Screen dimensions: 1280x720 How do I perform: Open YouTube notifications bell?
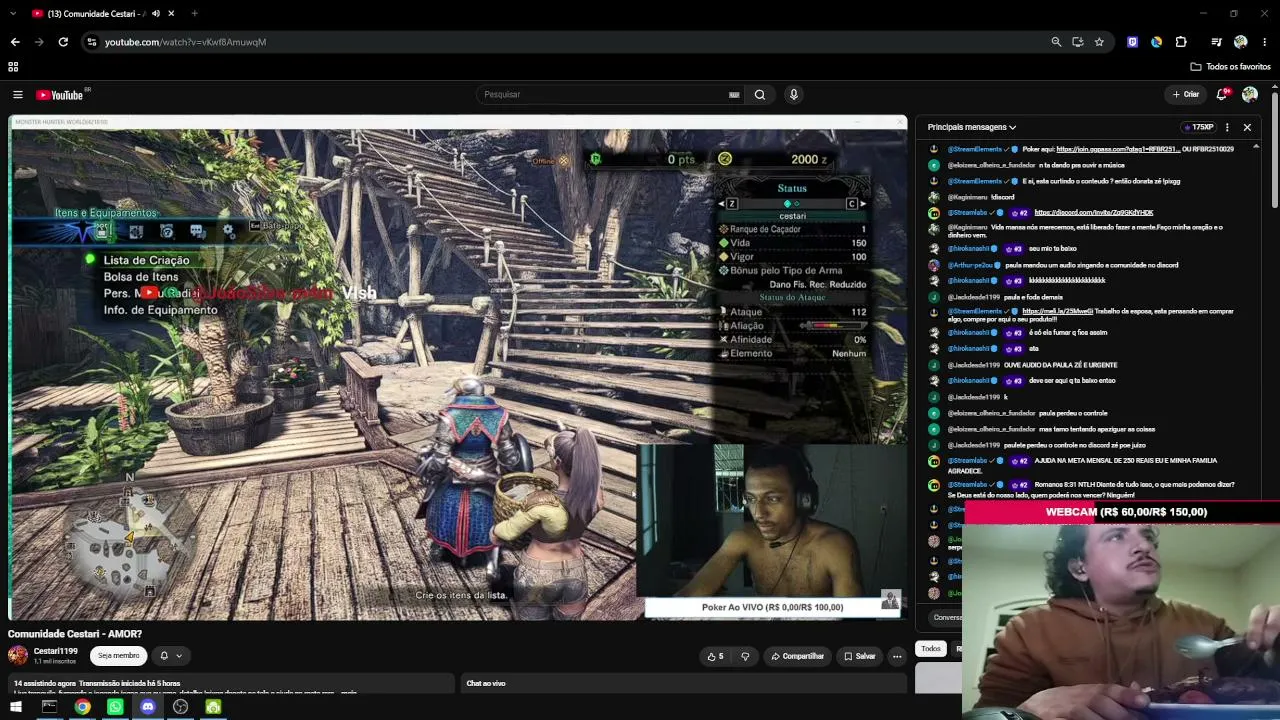pos(1222,94)
